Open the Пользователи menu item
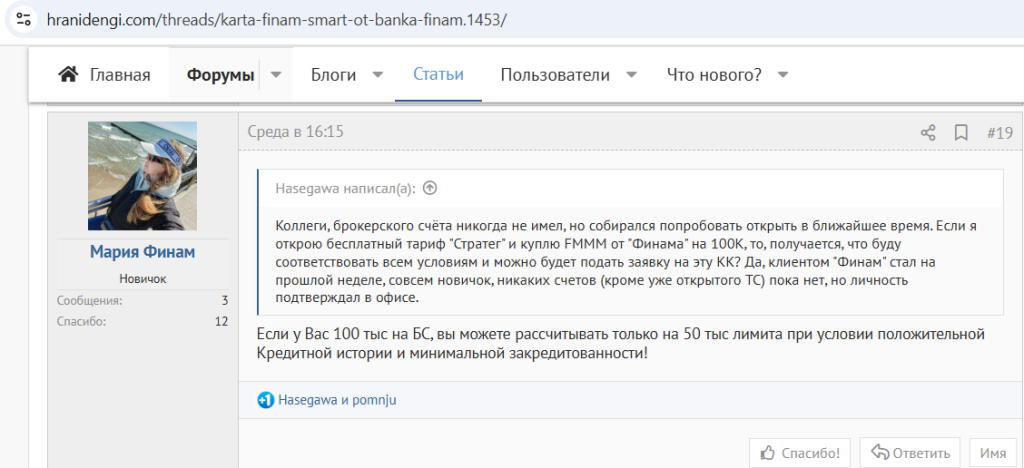This screenshot has width=1024, height=468. pos(555,75)
